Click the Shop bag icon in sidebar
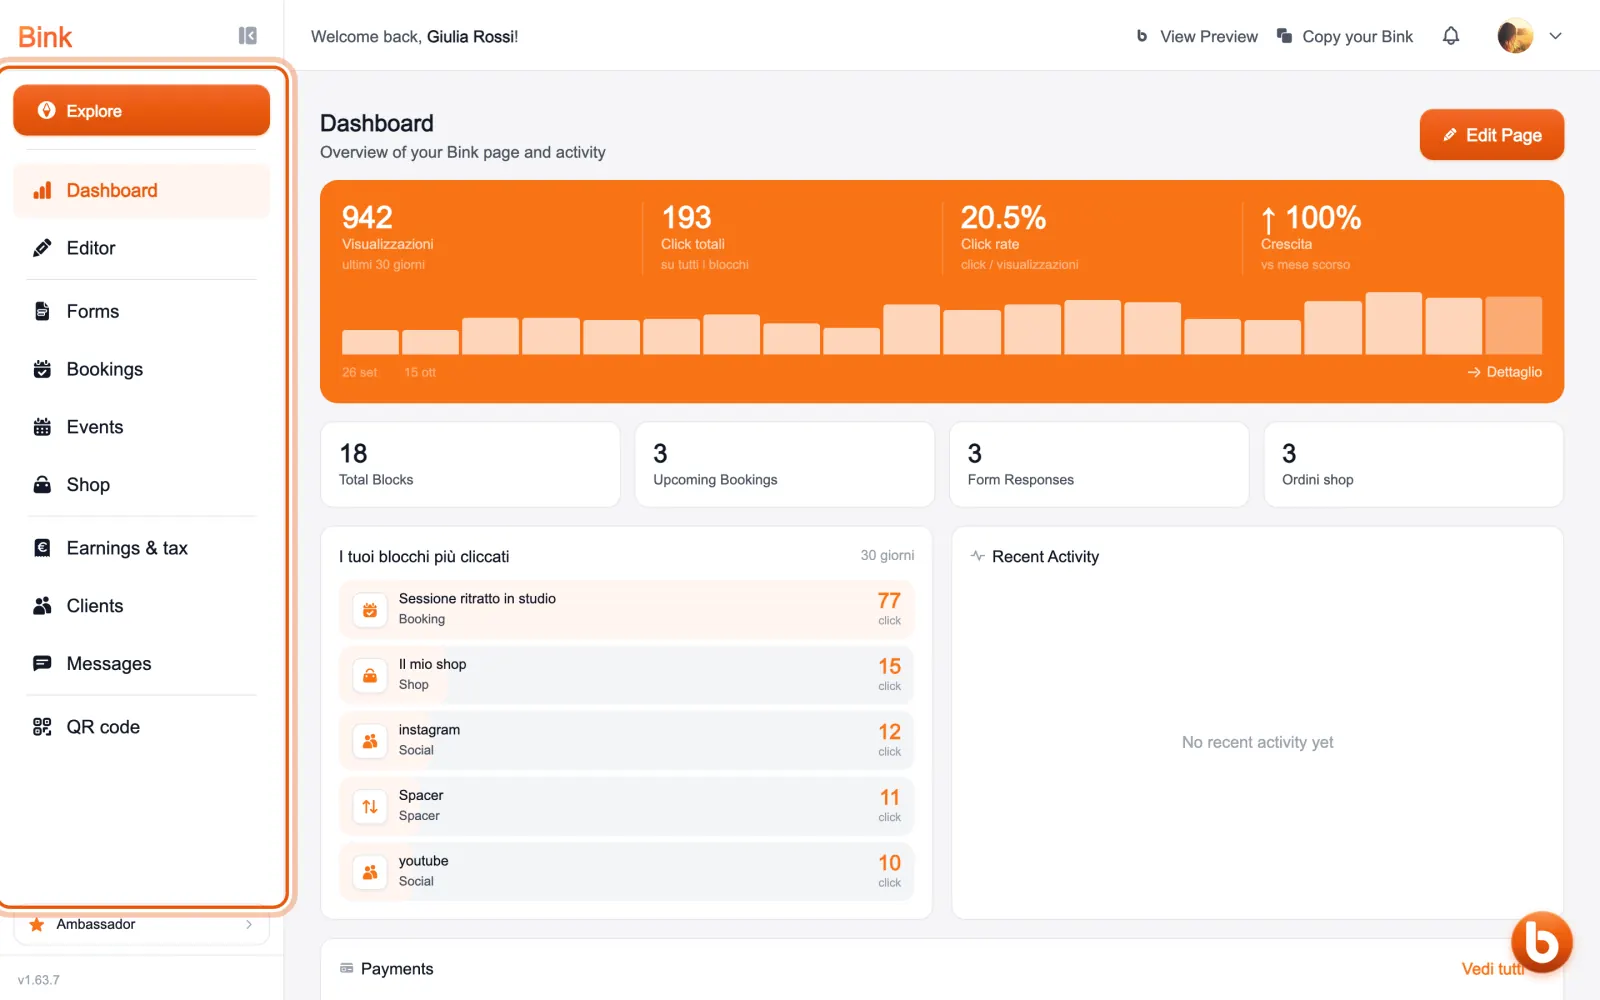 tap(42, 485)
